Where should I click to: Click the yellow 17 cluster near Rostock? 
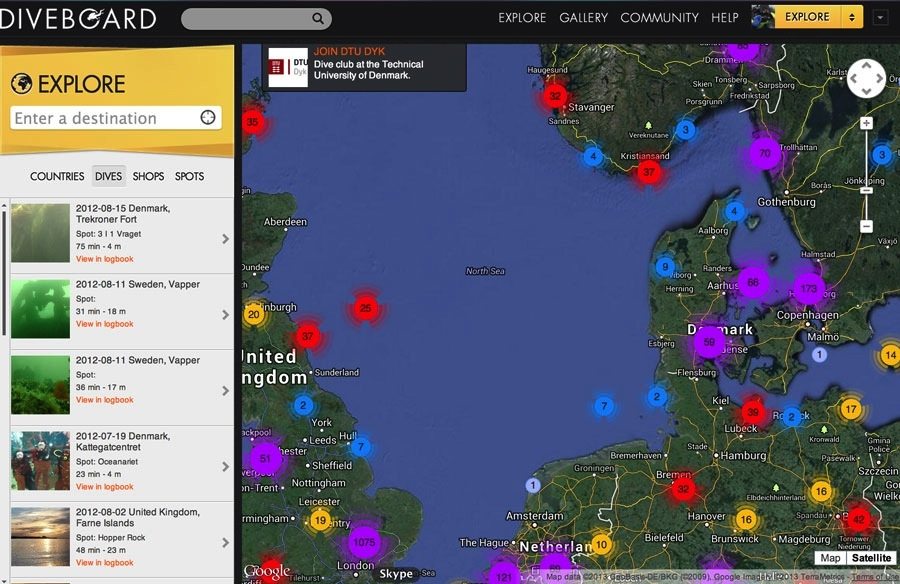point(851,409)
